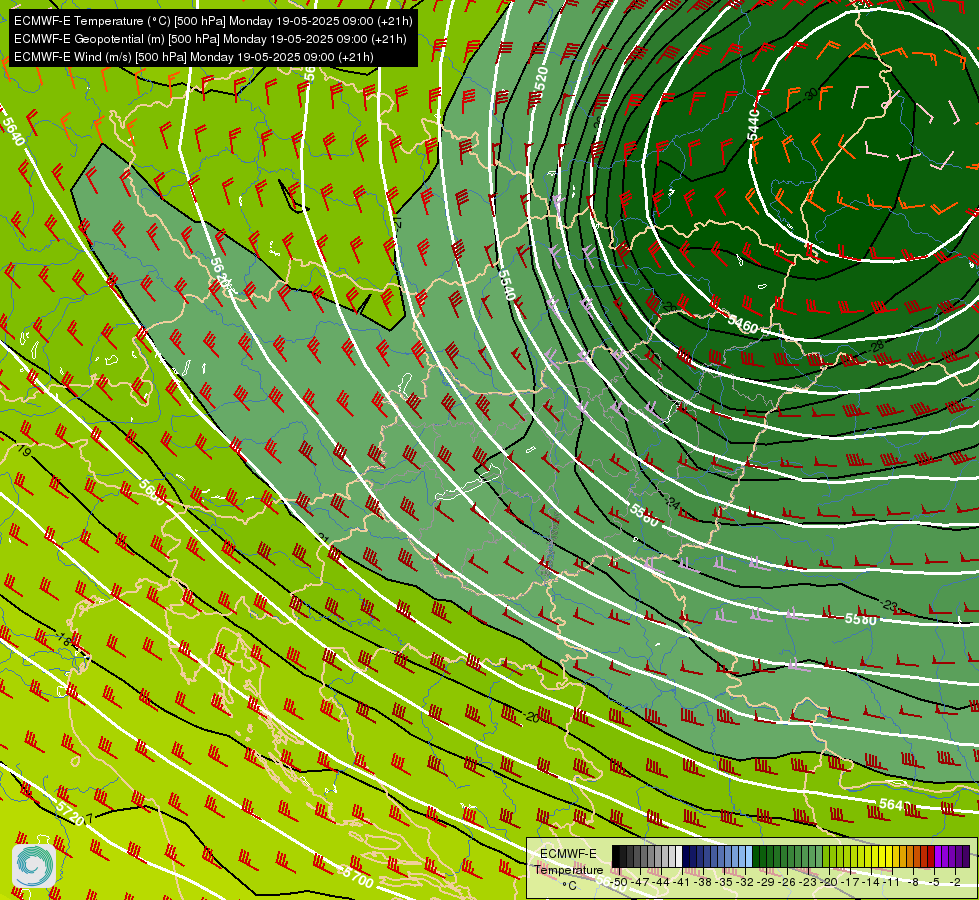Screen dimensions: 979x900
Task: Select the ECMWF-E Geopotential 500 hPa title line
Action: tap(210, 39)
